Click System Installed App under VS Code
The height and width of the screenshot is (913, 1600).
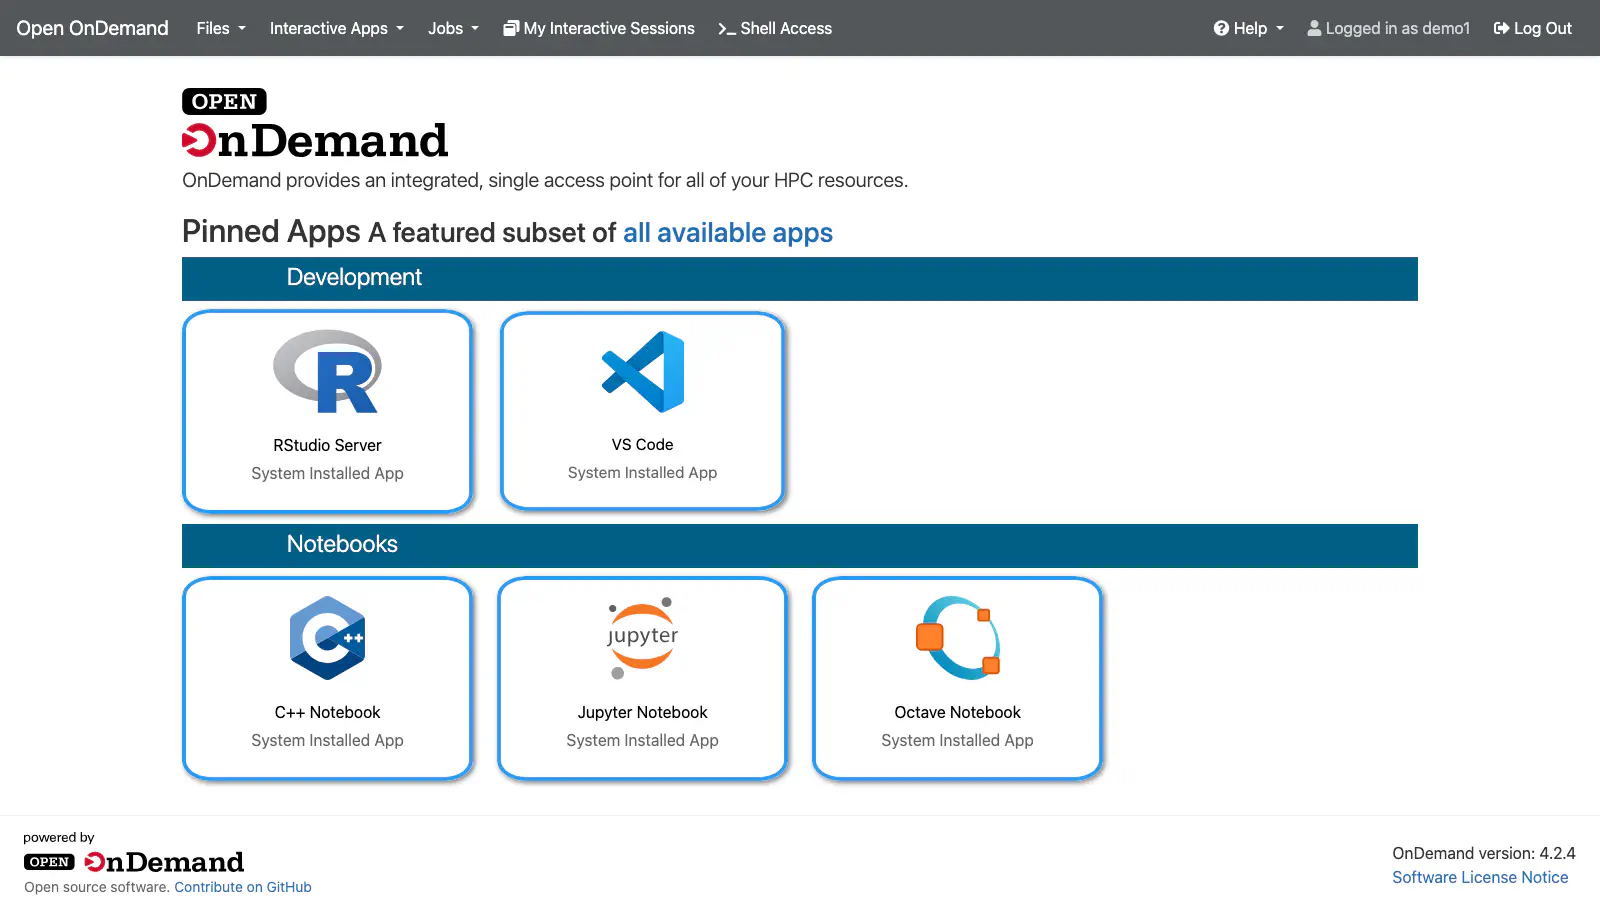[x=642, y=472]
